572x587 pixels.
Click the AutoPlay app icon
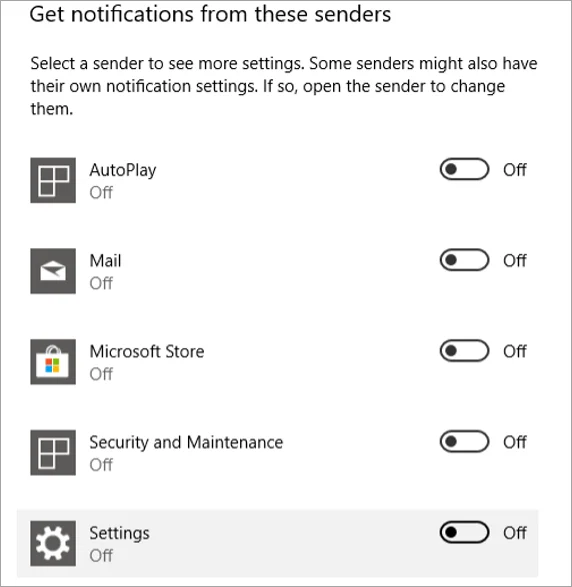[x=53, y=180]
